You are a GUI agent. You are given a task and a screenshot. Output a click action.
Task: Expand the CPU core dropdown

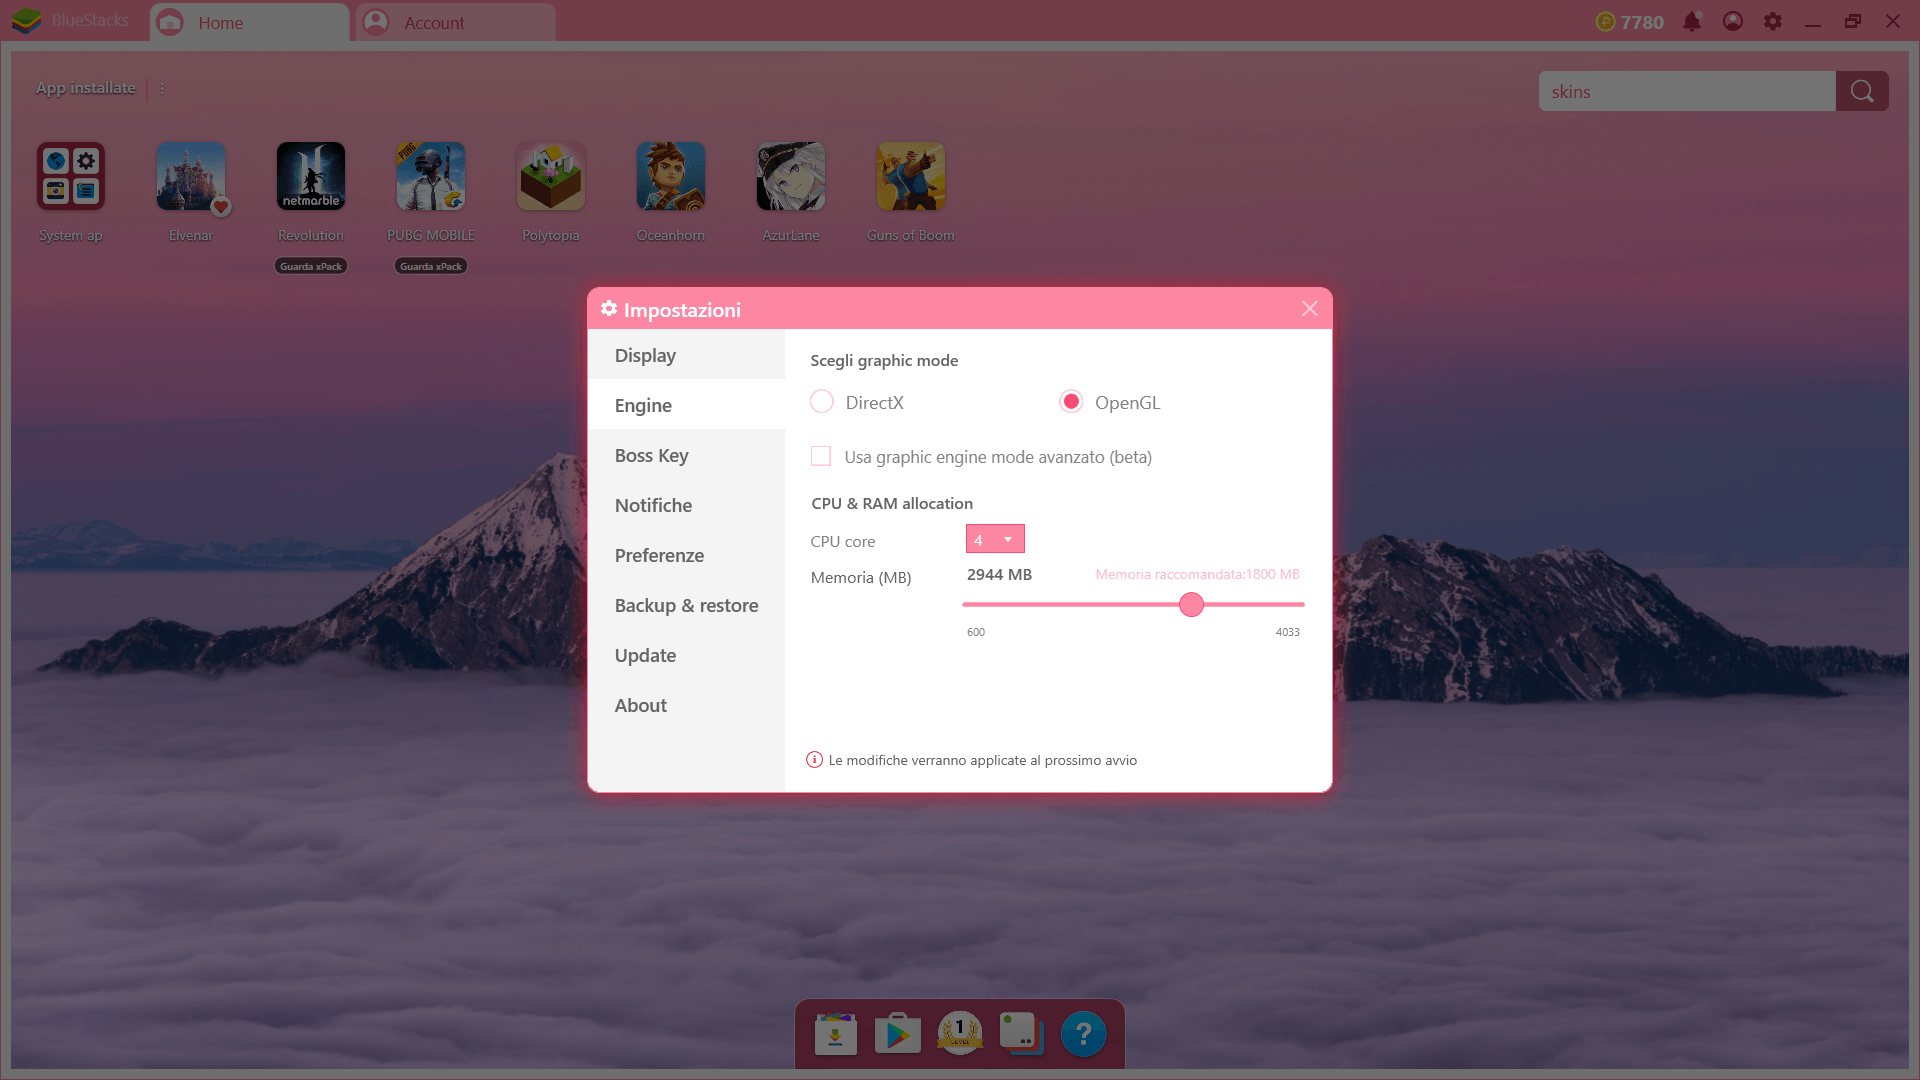[x=995, y=539]
